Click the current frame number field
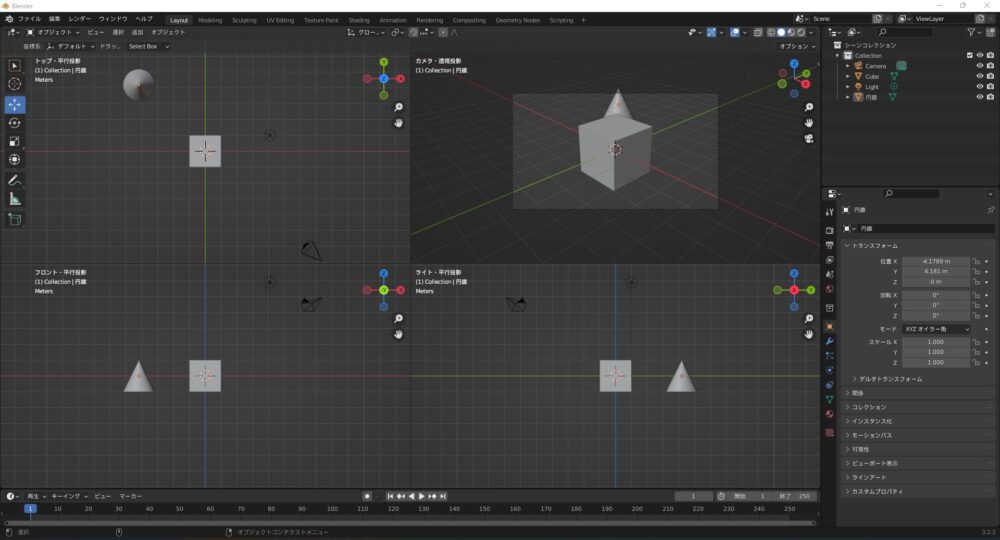 [693, 496]
